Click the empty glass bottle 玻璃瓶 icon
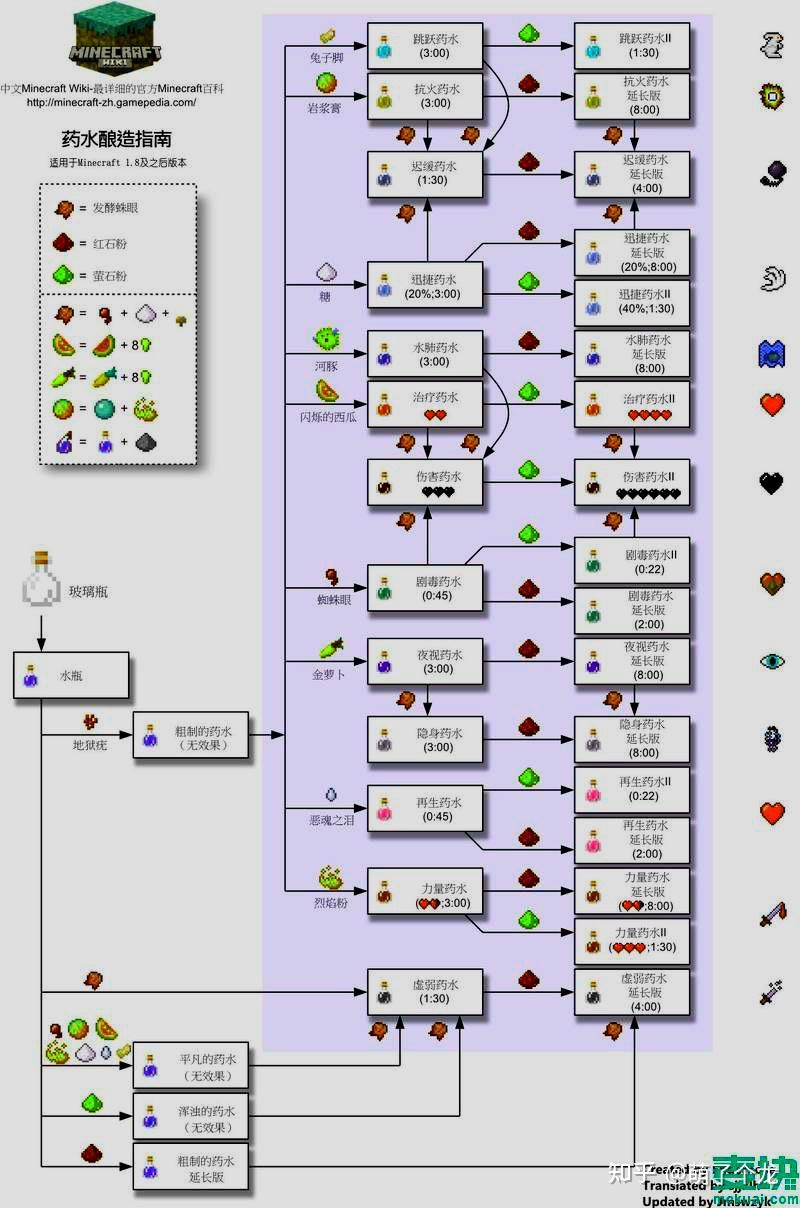Viewport: 800px width, 1208px height. 42,579
